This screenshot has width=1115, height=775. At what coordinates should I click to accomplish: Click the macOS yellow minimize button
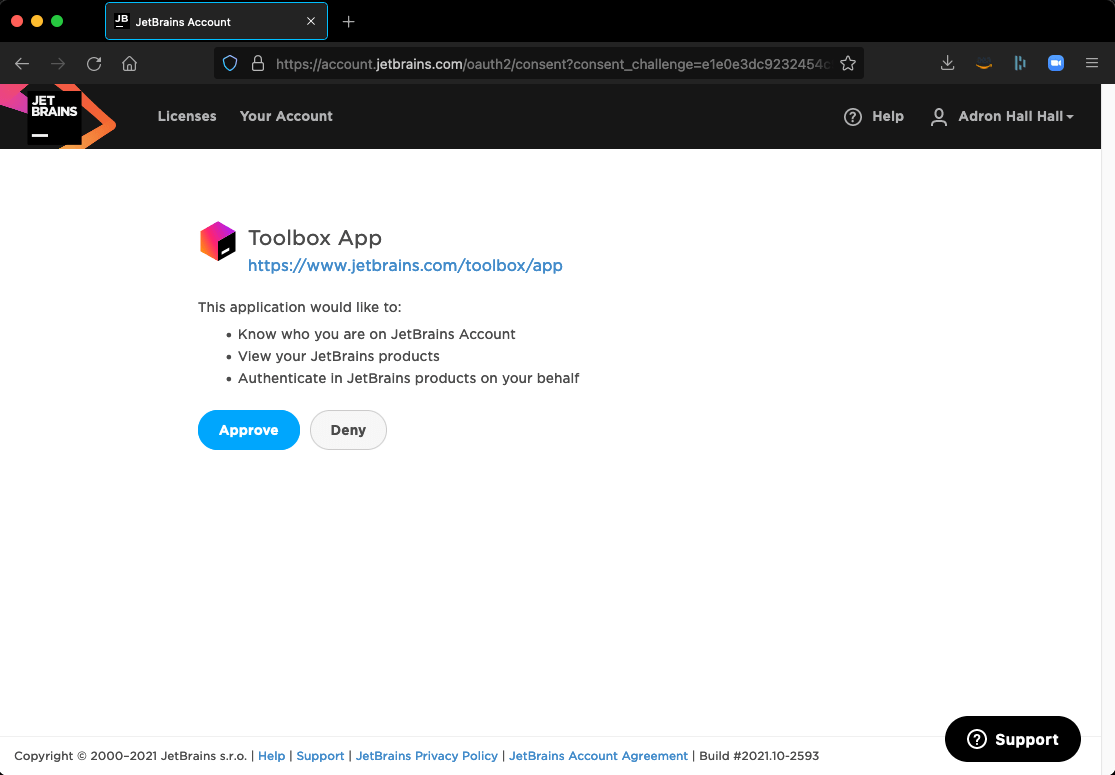[37, 21]
